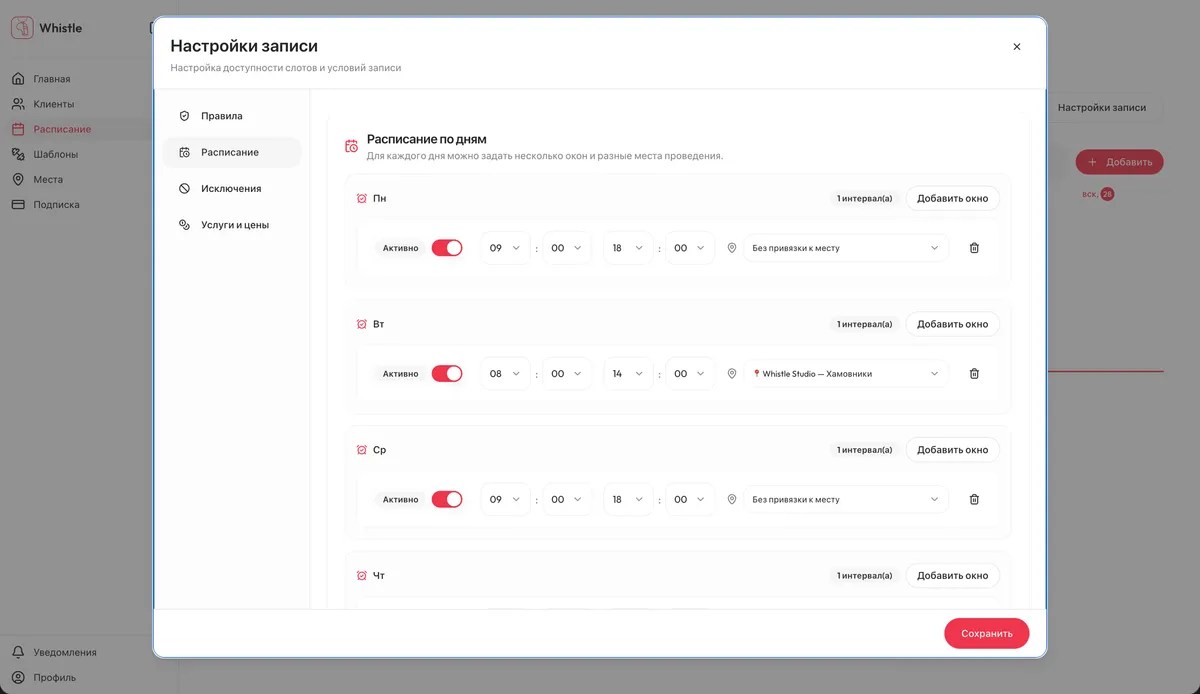Image resolution: width=1200 pixels, height=694 pixels.
Task: Open the Вт start hour 08 dropdown
Action: click(x=505, y=374)
